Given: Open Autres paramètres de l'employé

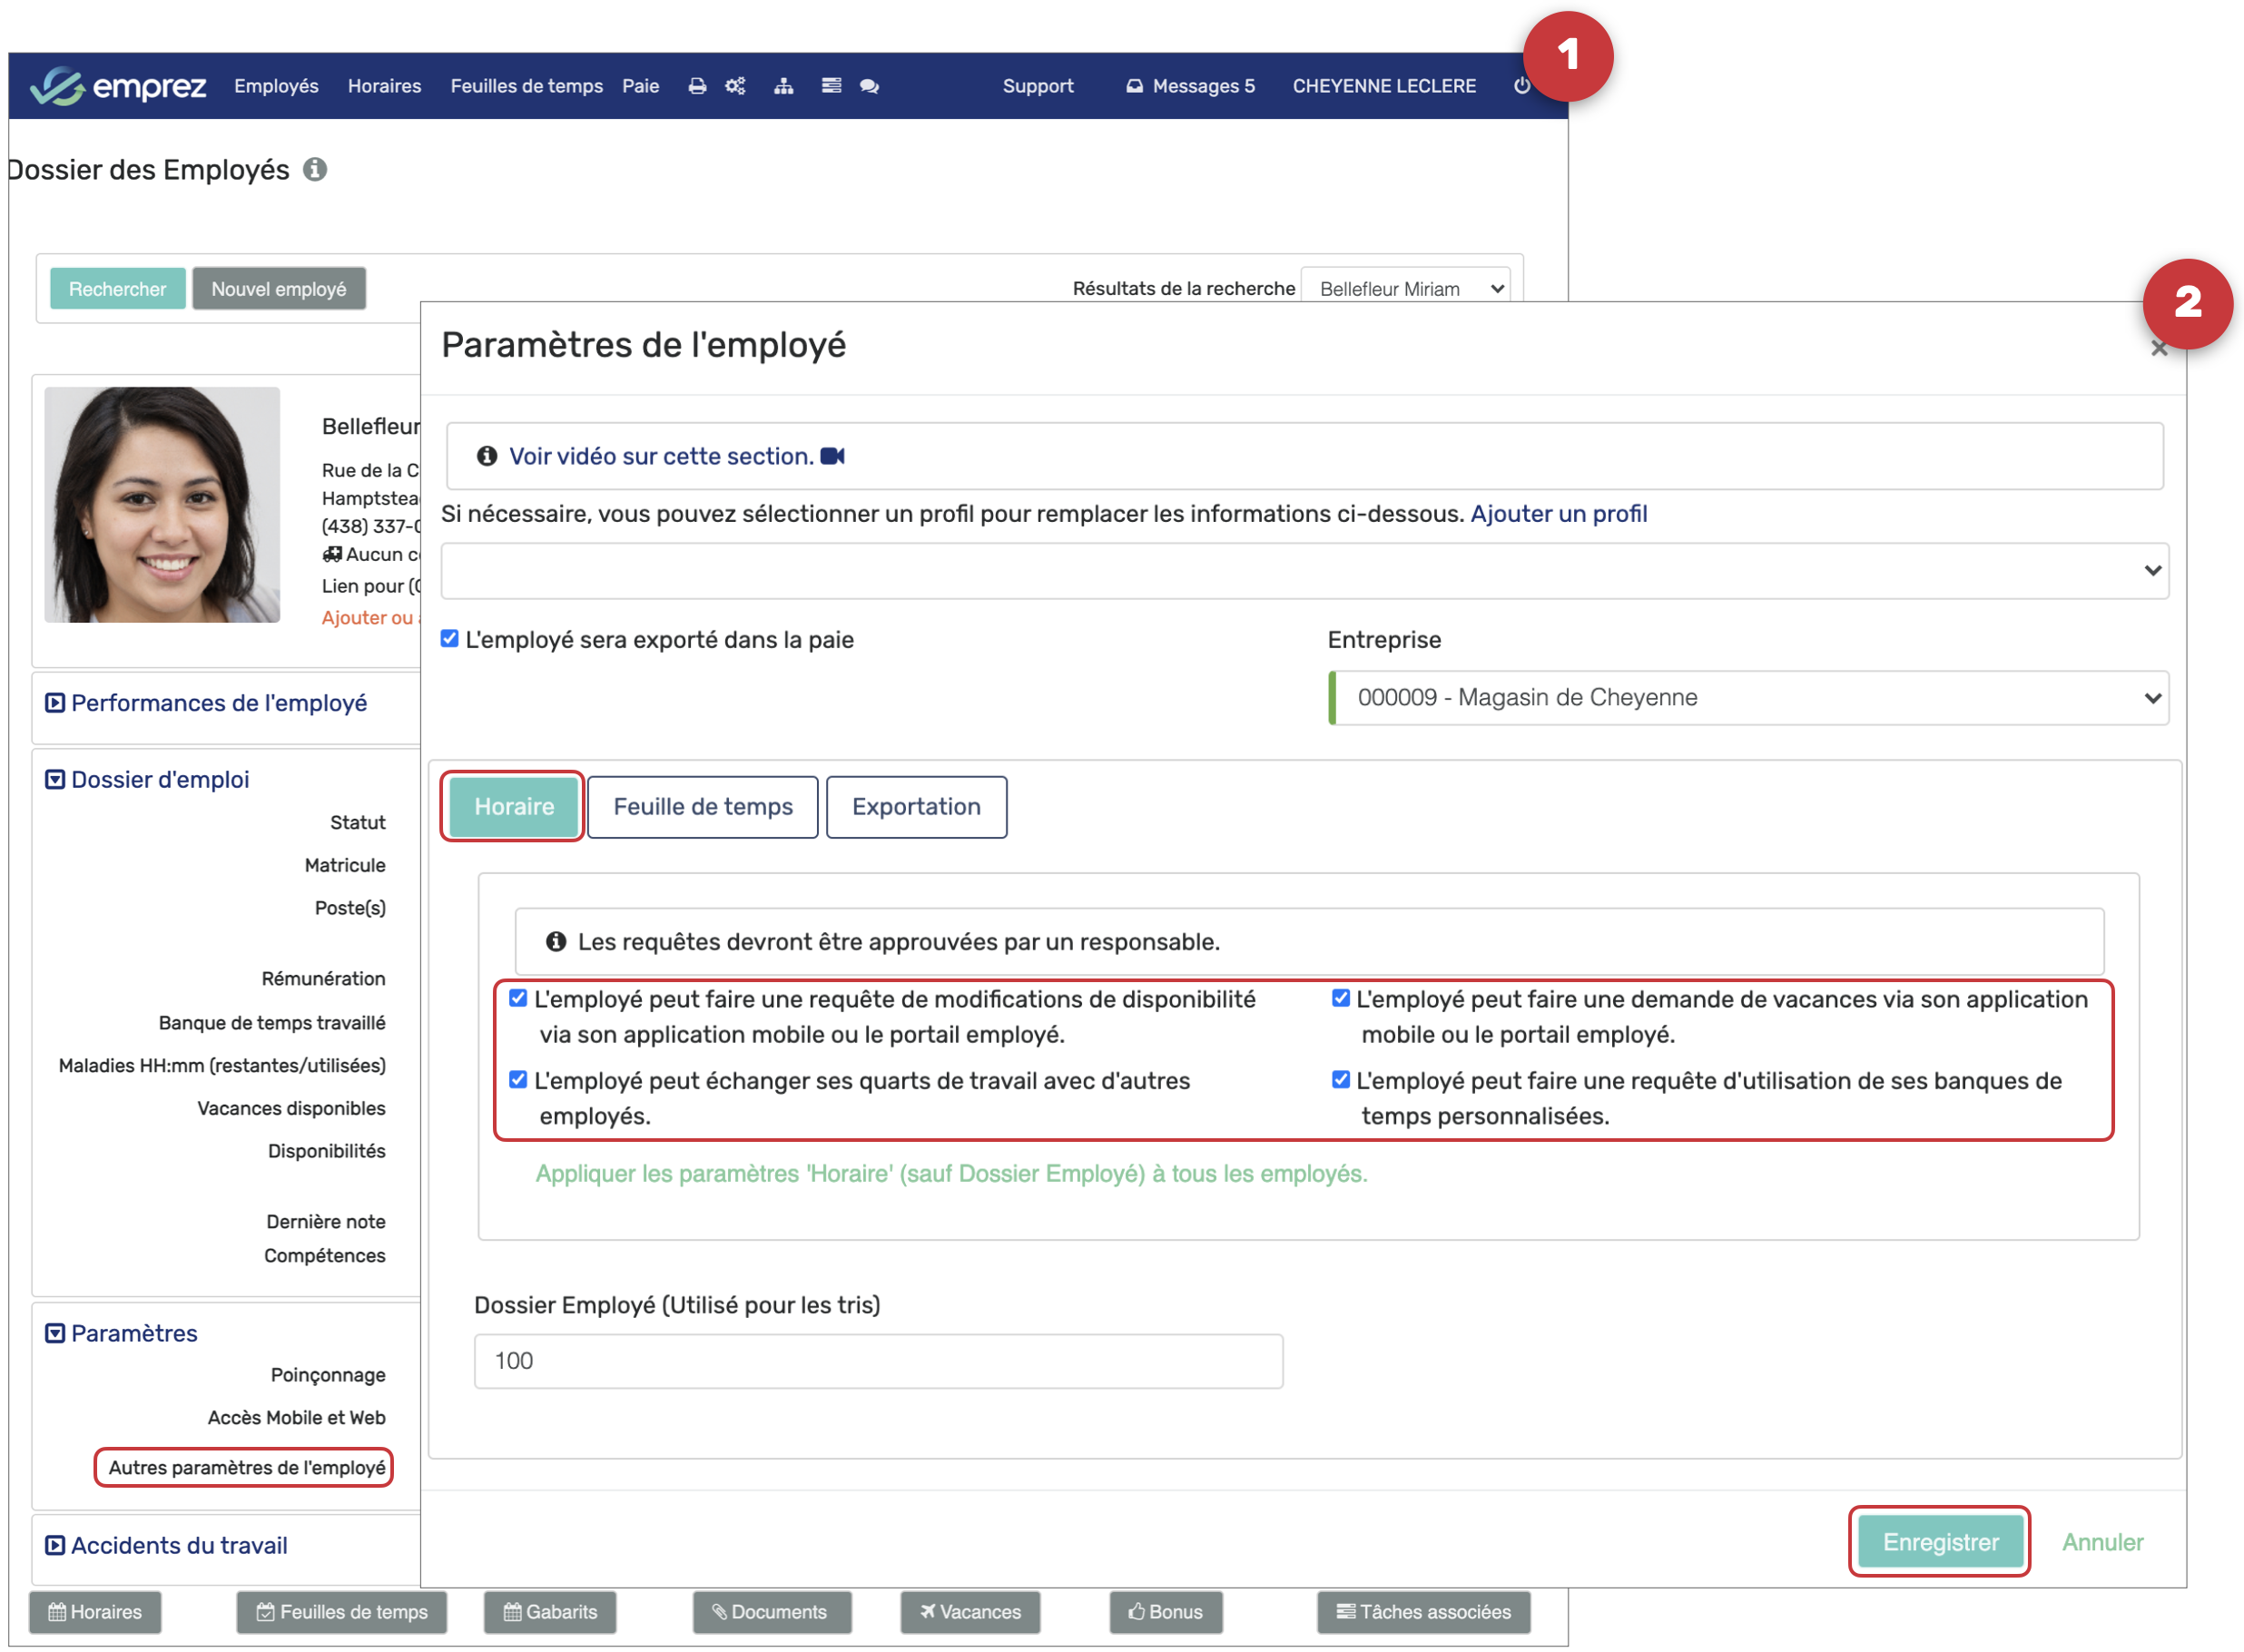Looking at the screenshot, I should (246, 1467).
